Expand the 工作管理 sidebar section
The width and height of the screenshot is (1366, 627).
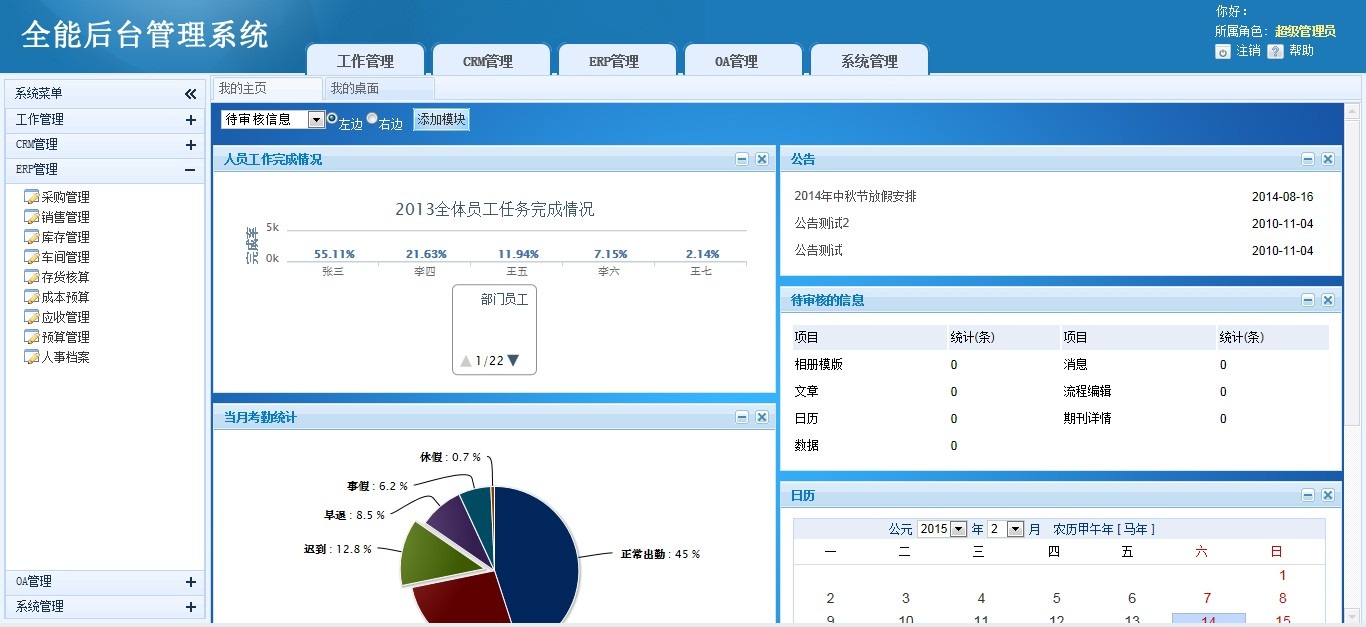click(190, 120)
